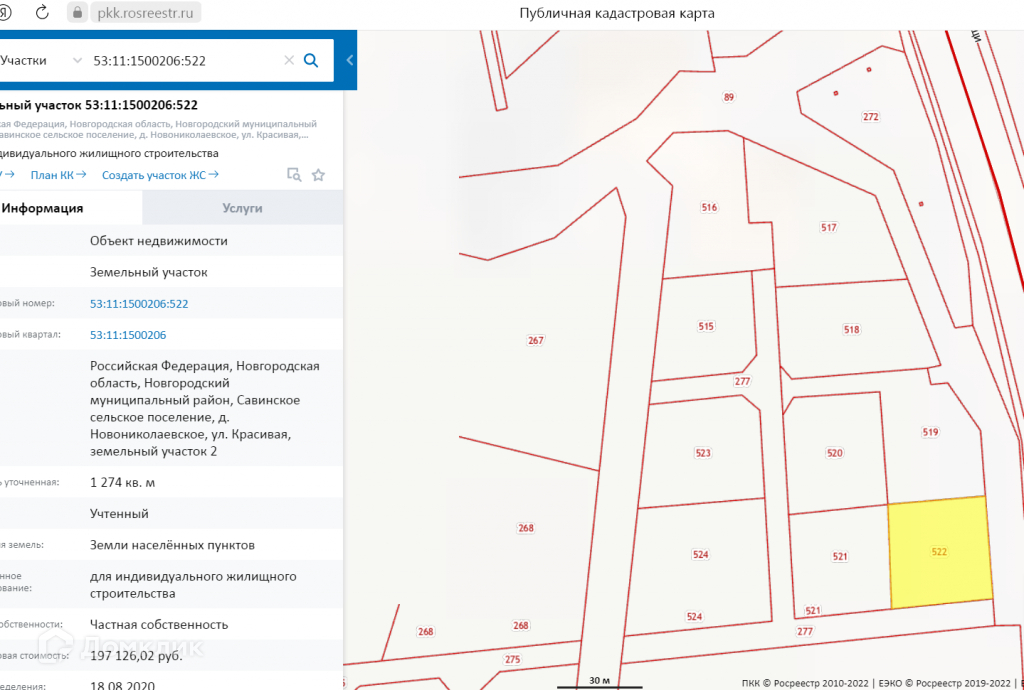Screen dimensions: 1024x690
Task: Open the Участки search type dropdown
Action: 42,61
